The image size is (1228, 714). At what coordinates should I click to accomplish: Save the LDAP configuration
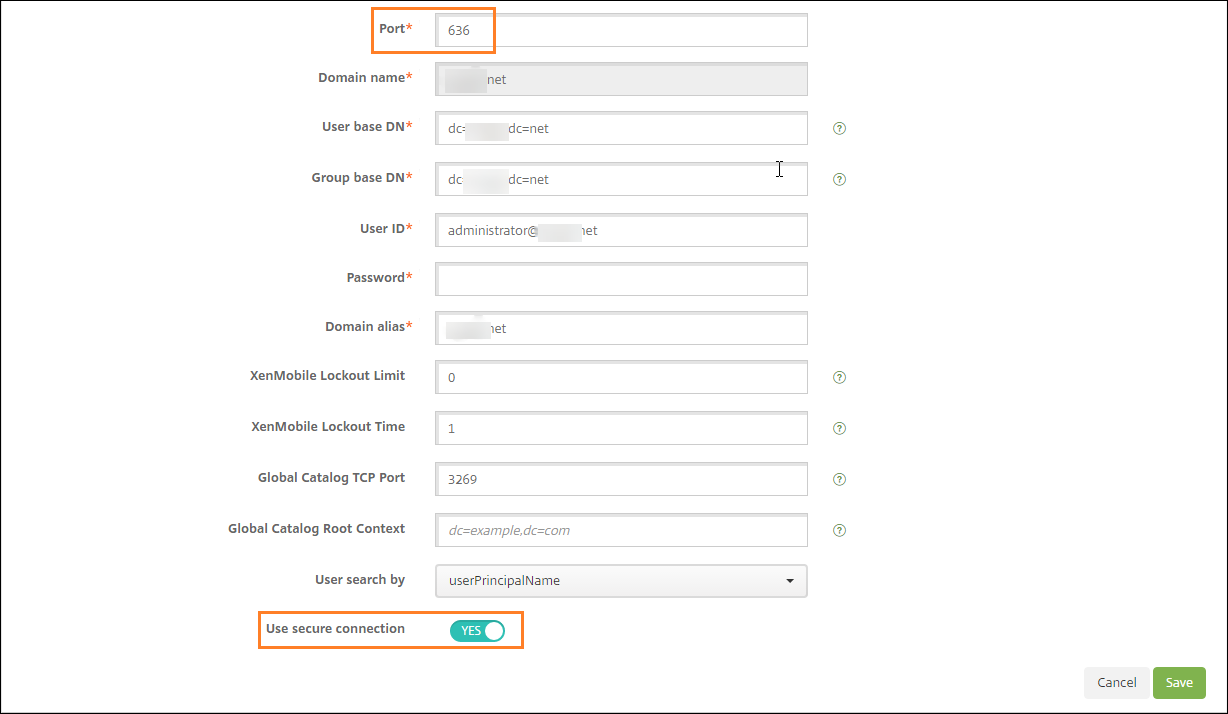pos(1179,683)
